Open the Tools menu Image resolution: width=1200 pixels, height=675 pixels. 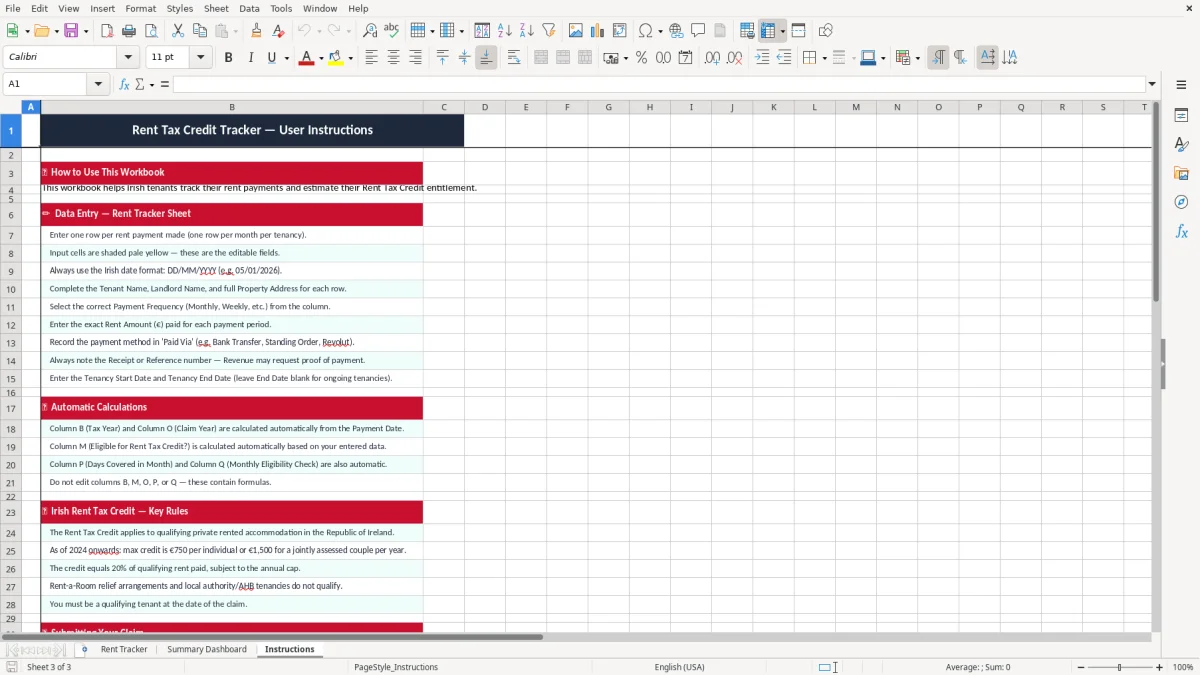click(x=281, y=8)
